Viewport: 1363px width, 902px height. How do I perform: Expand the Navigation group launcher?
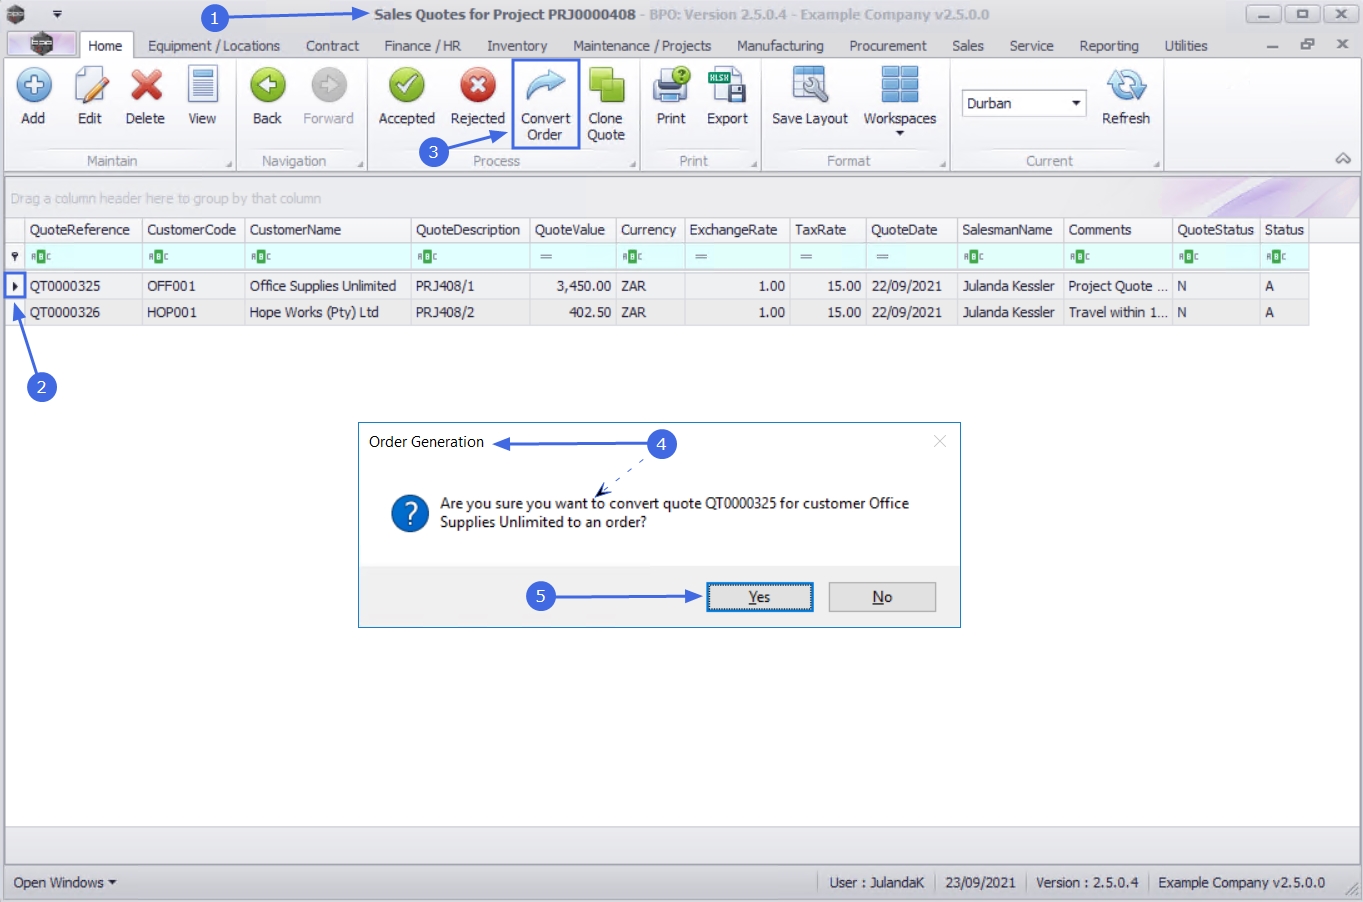(x=360, y=164)
